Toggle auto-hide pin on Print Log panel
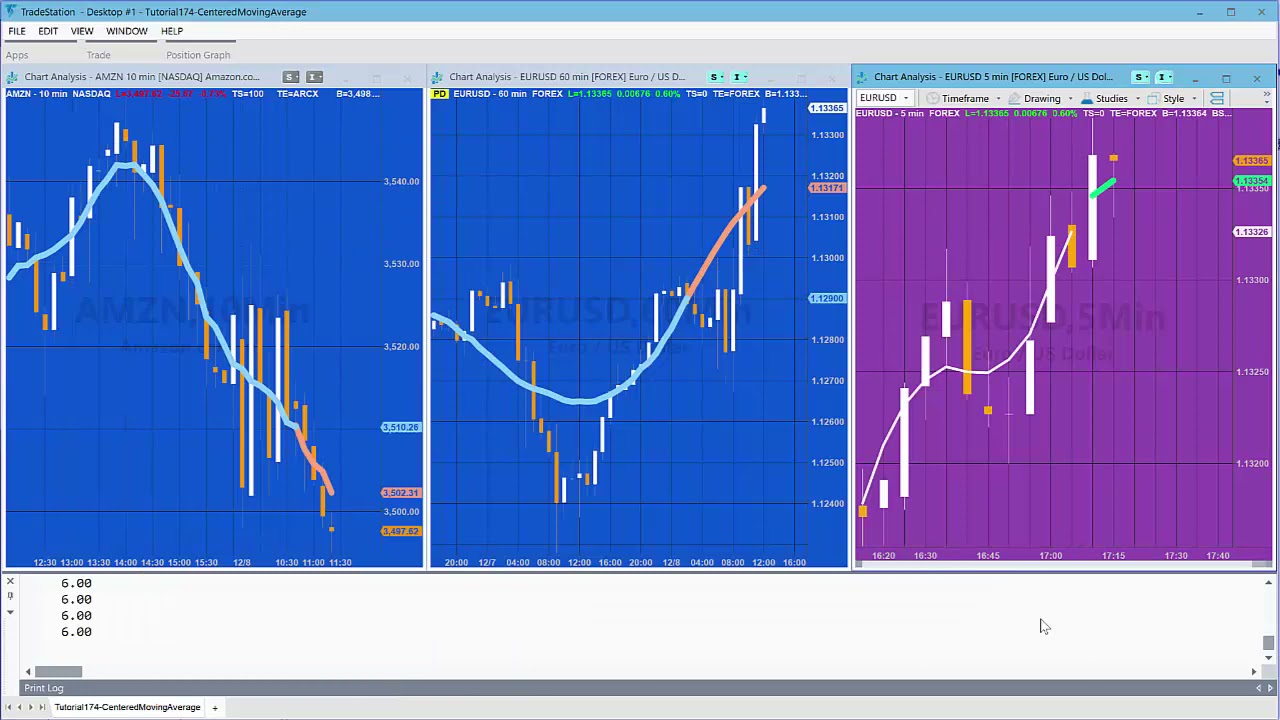Viewport: 1280px width, 720px height. tap(10, 597)
